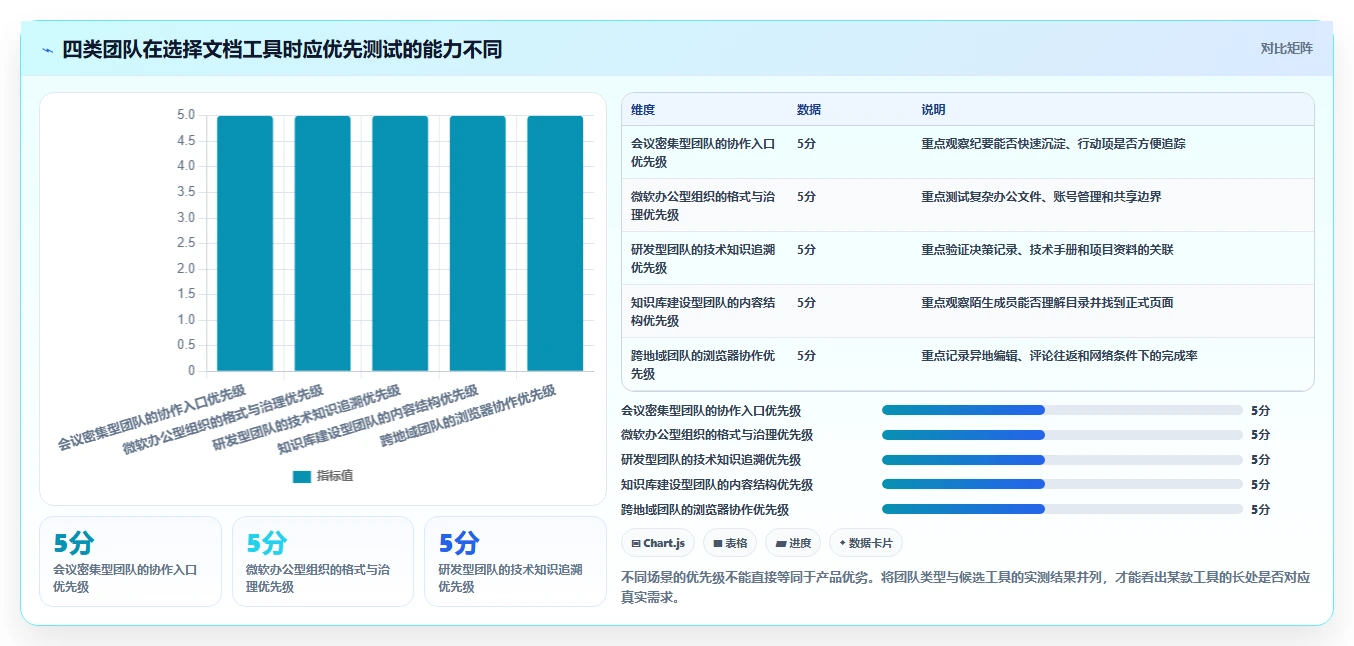The image size is (1354, 646).
Task: Click the progress bar for 跨地域团队的浏览器协作优先级
Action: (x=1062, y=509)
